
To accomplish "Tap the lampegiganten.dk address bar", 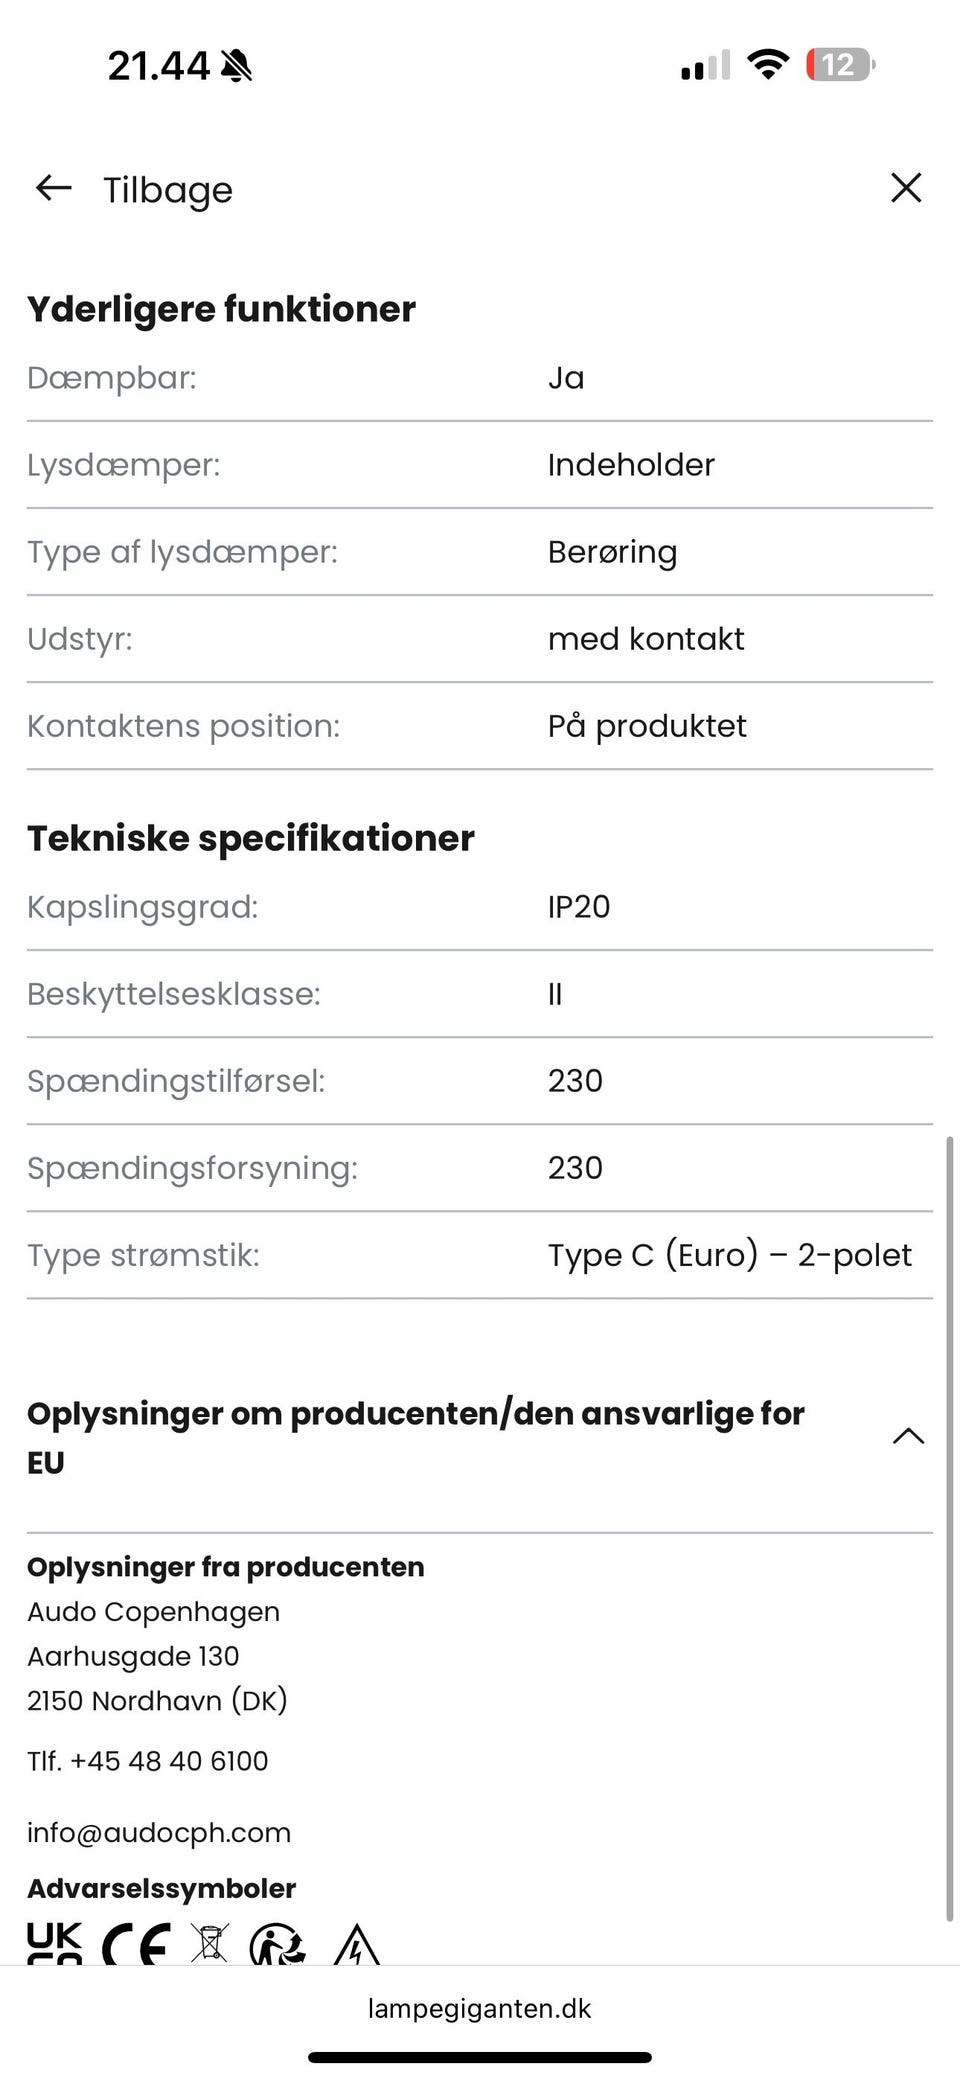I will point(480,2009).
